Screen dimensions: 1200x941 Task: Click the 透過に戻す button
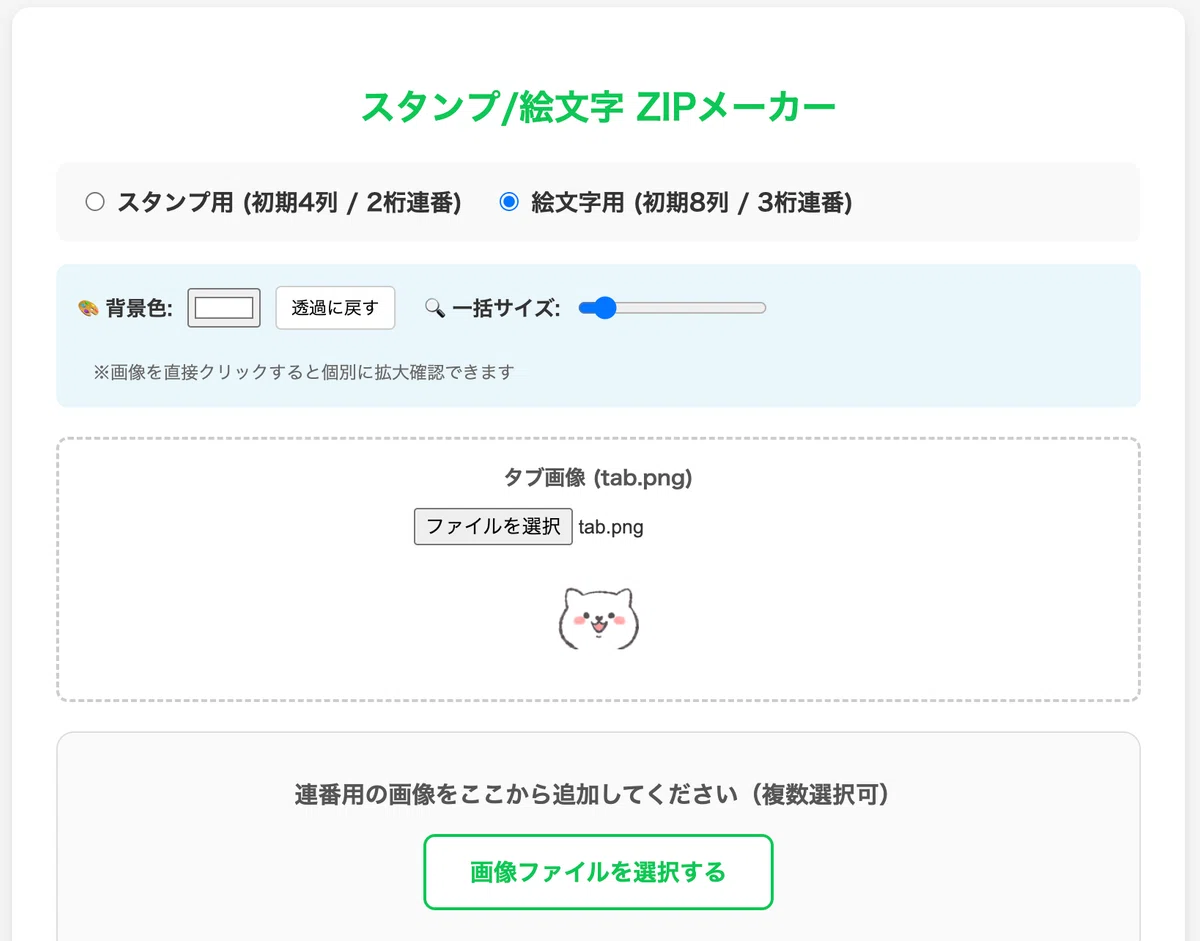[x=335, y=308]
